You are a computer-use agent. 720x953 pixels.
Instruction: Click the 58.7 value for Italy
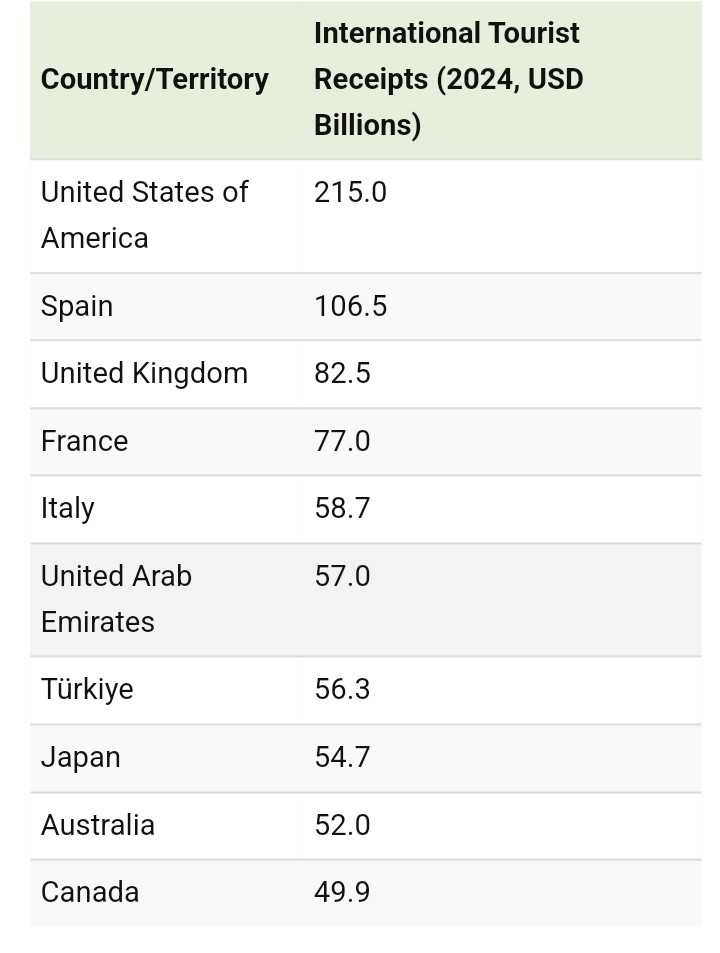tap(342, 508)
